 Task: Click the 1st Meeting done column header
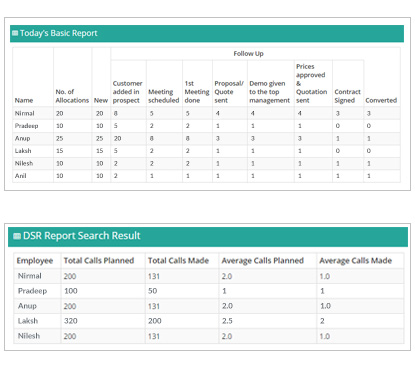click(197, 92)
